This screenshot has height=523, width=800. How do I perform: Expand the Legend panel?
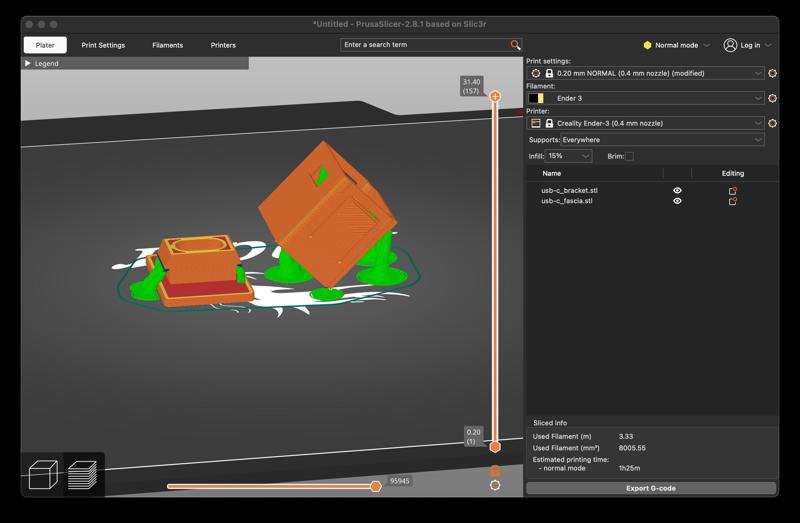click(x=28, y=63)
